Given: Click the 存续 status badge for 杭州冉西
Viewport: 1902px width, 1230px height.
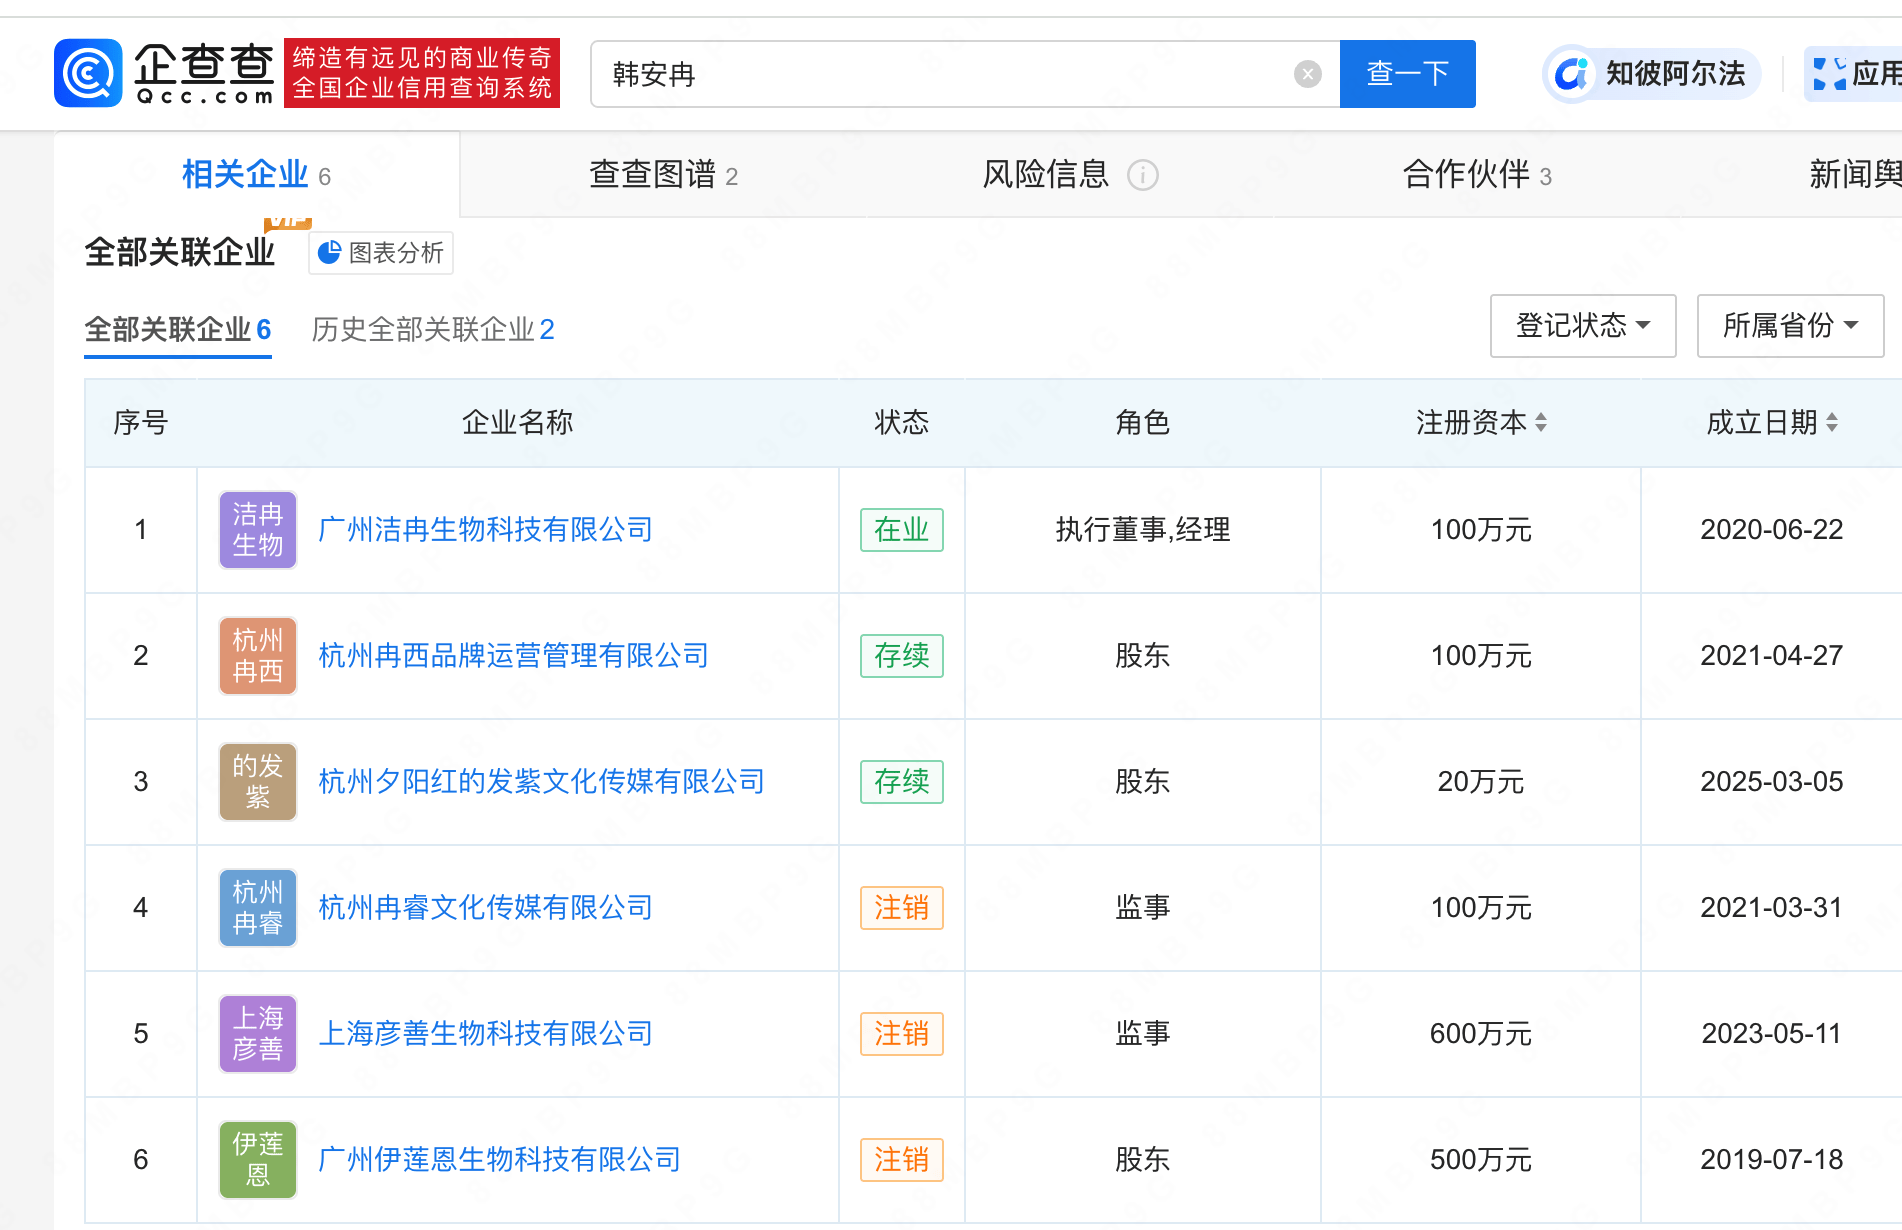Looking at the screenshot, I should (x=902, y=656).
